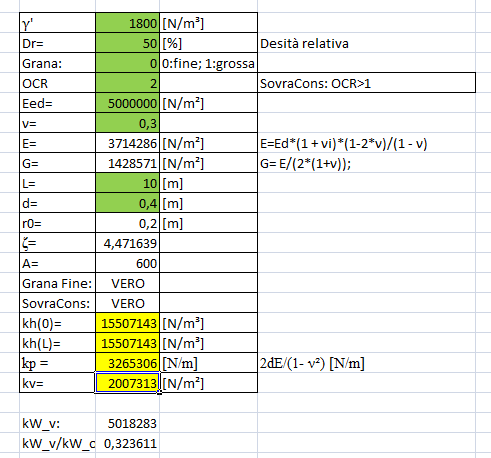Click the Dr value cell showing 50
The width and height of the screenshot is (491, 458).
127,43
